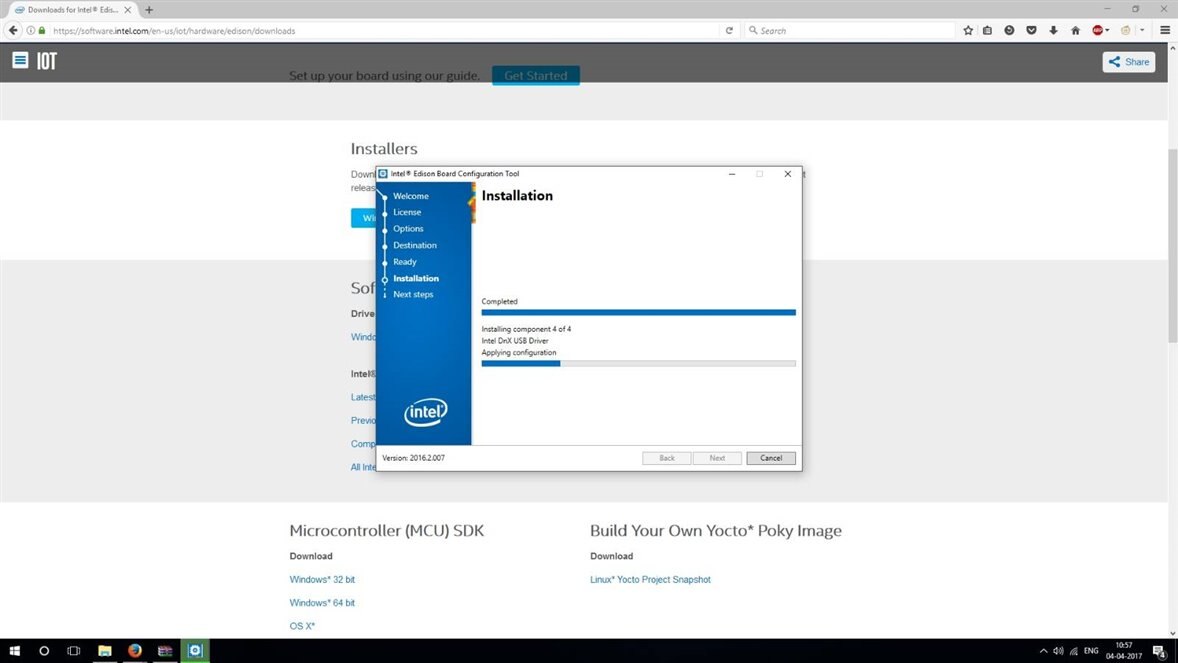
Task: Click the Share button on the page
Action: (1128, 62)
